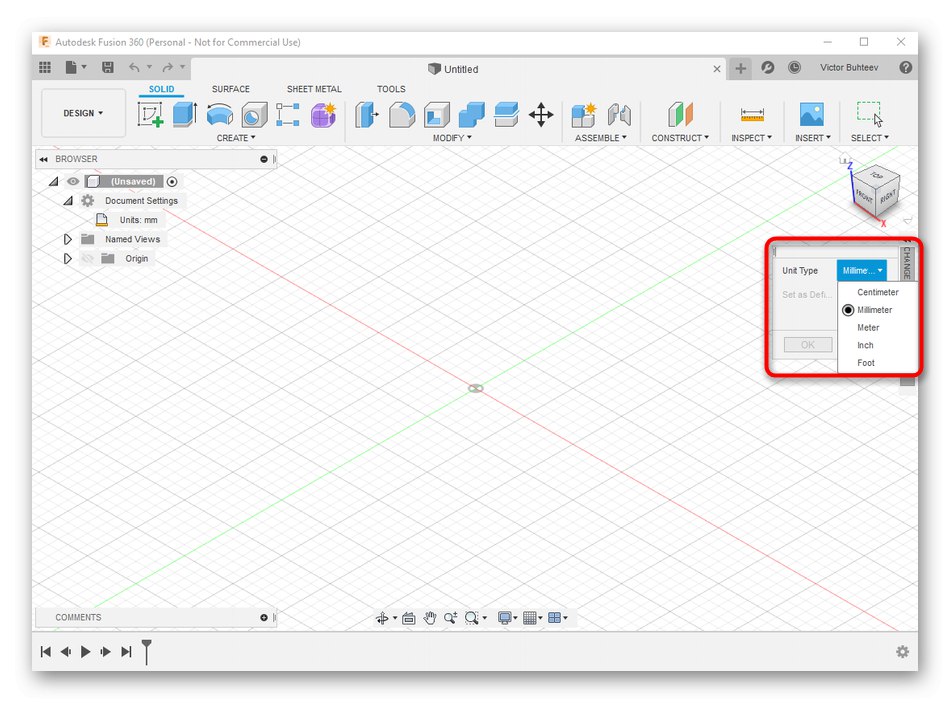The height and width of the screenshot is (703, 950).
Task: Expand the Origin folder
Action: (68, 259)
